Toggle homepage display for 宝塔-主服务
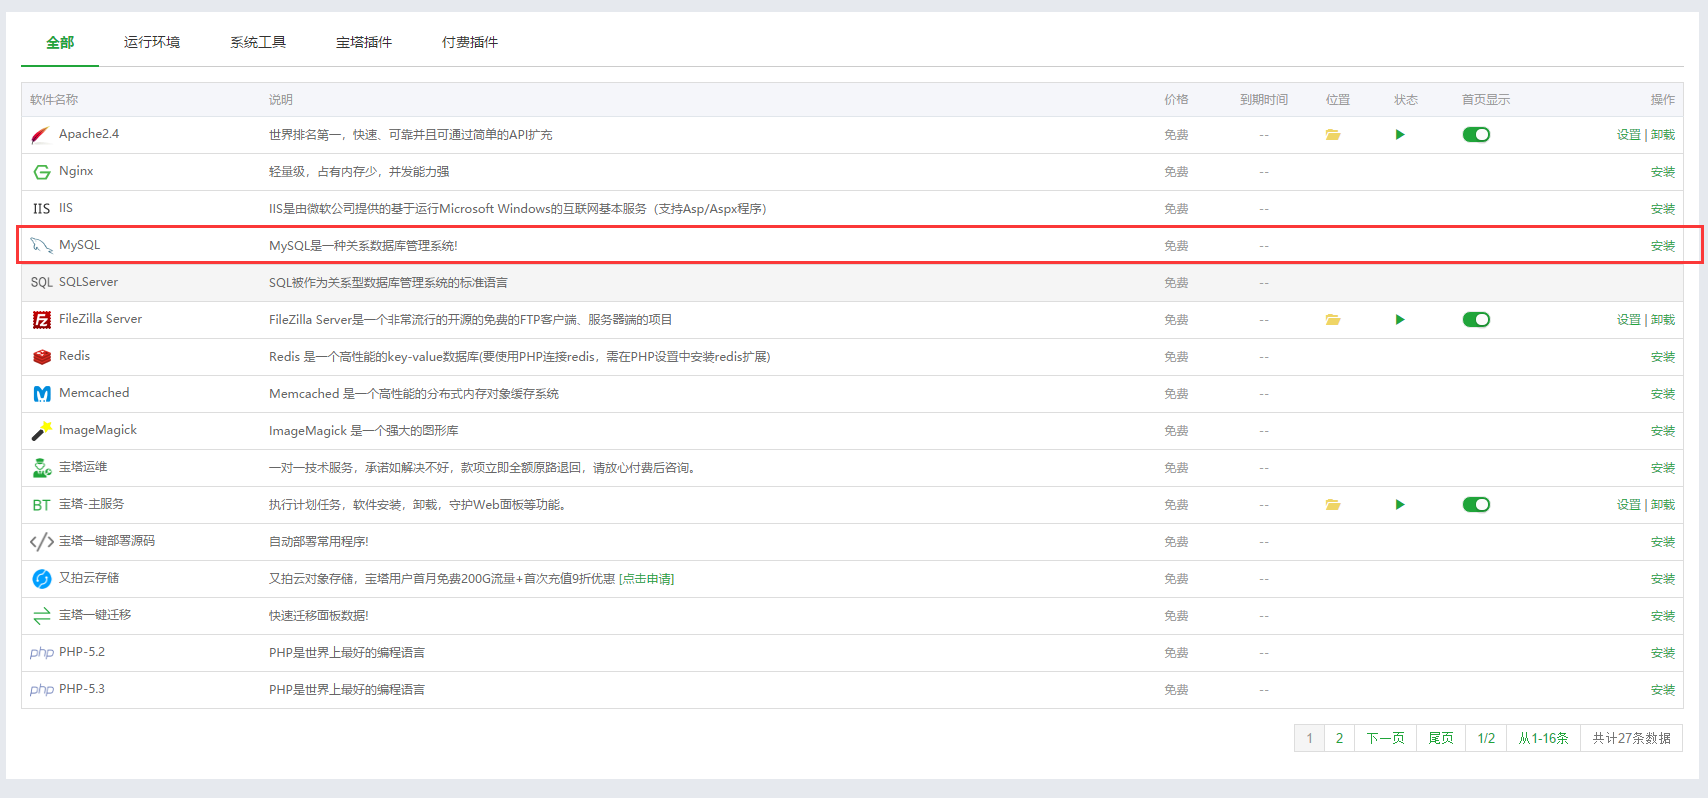The height and width of the screenshot is (798, 1708). tap(1476, 505)
